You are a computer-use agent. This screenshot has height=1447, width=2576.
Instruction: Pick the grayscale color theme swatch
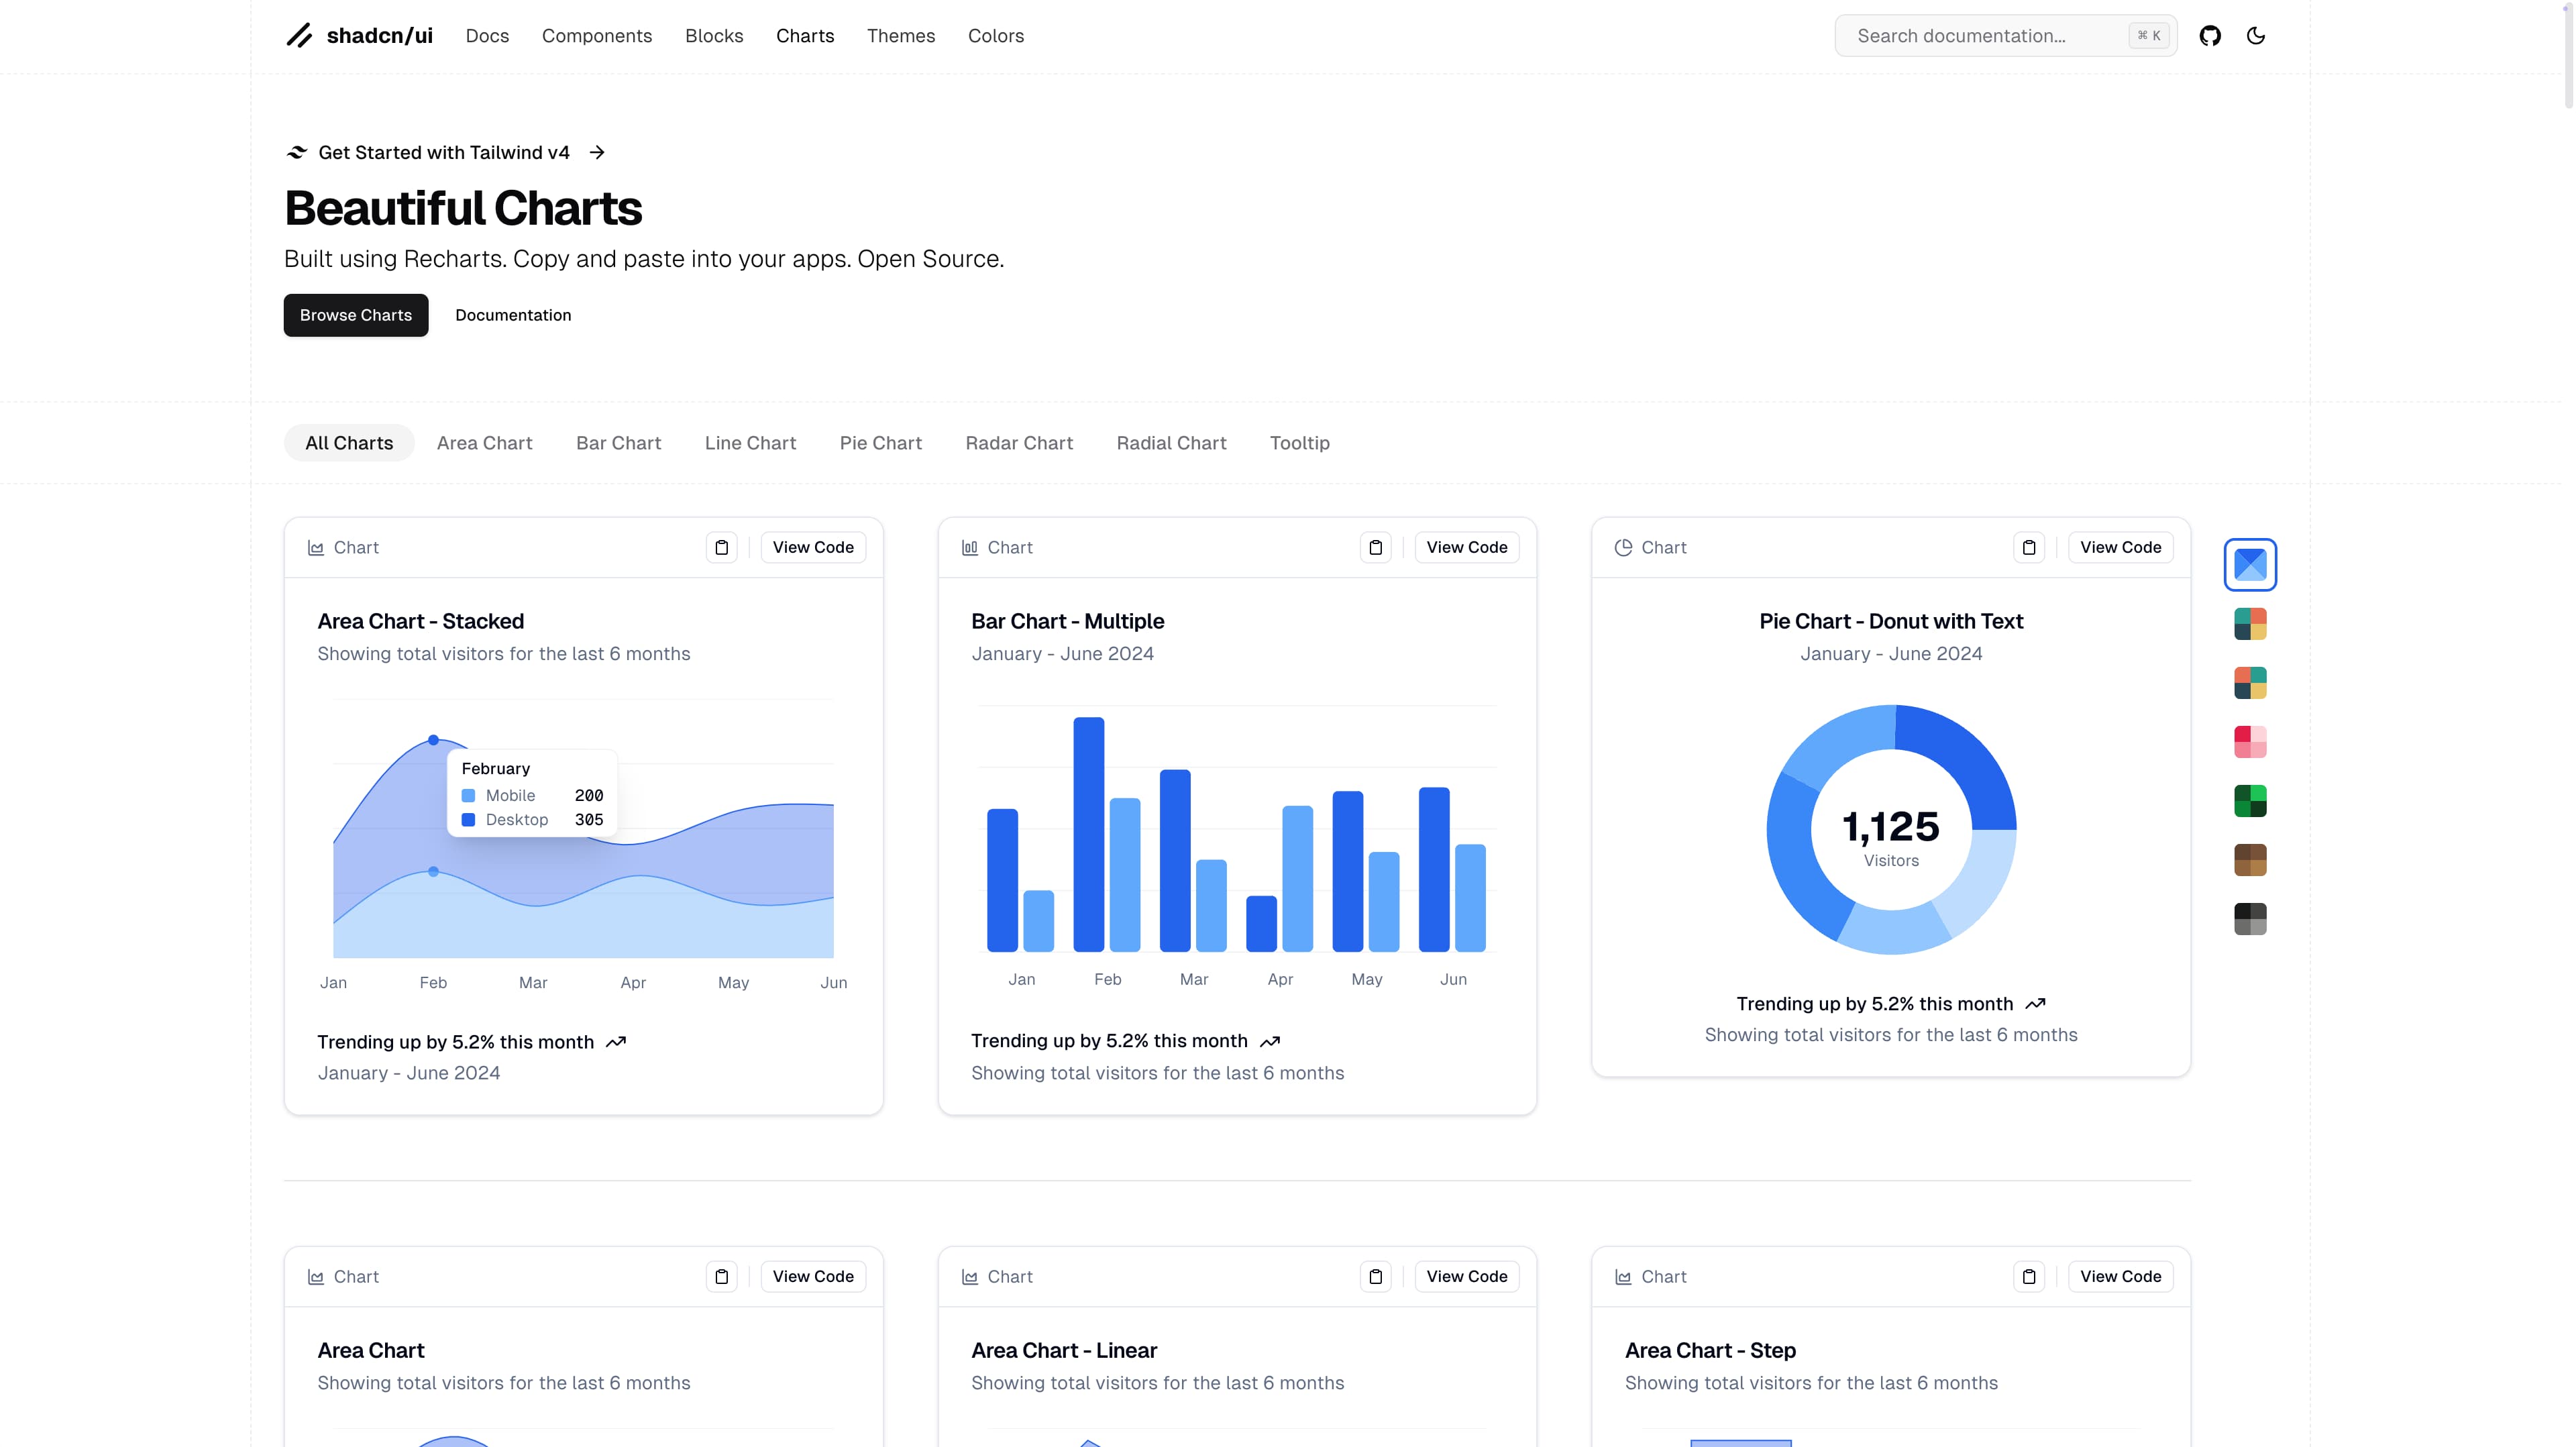[x=2250, y=919]
